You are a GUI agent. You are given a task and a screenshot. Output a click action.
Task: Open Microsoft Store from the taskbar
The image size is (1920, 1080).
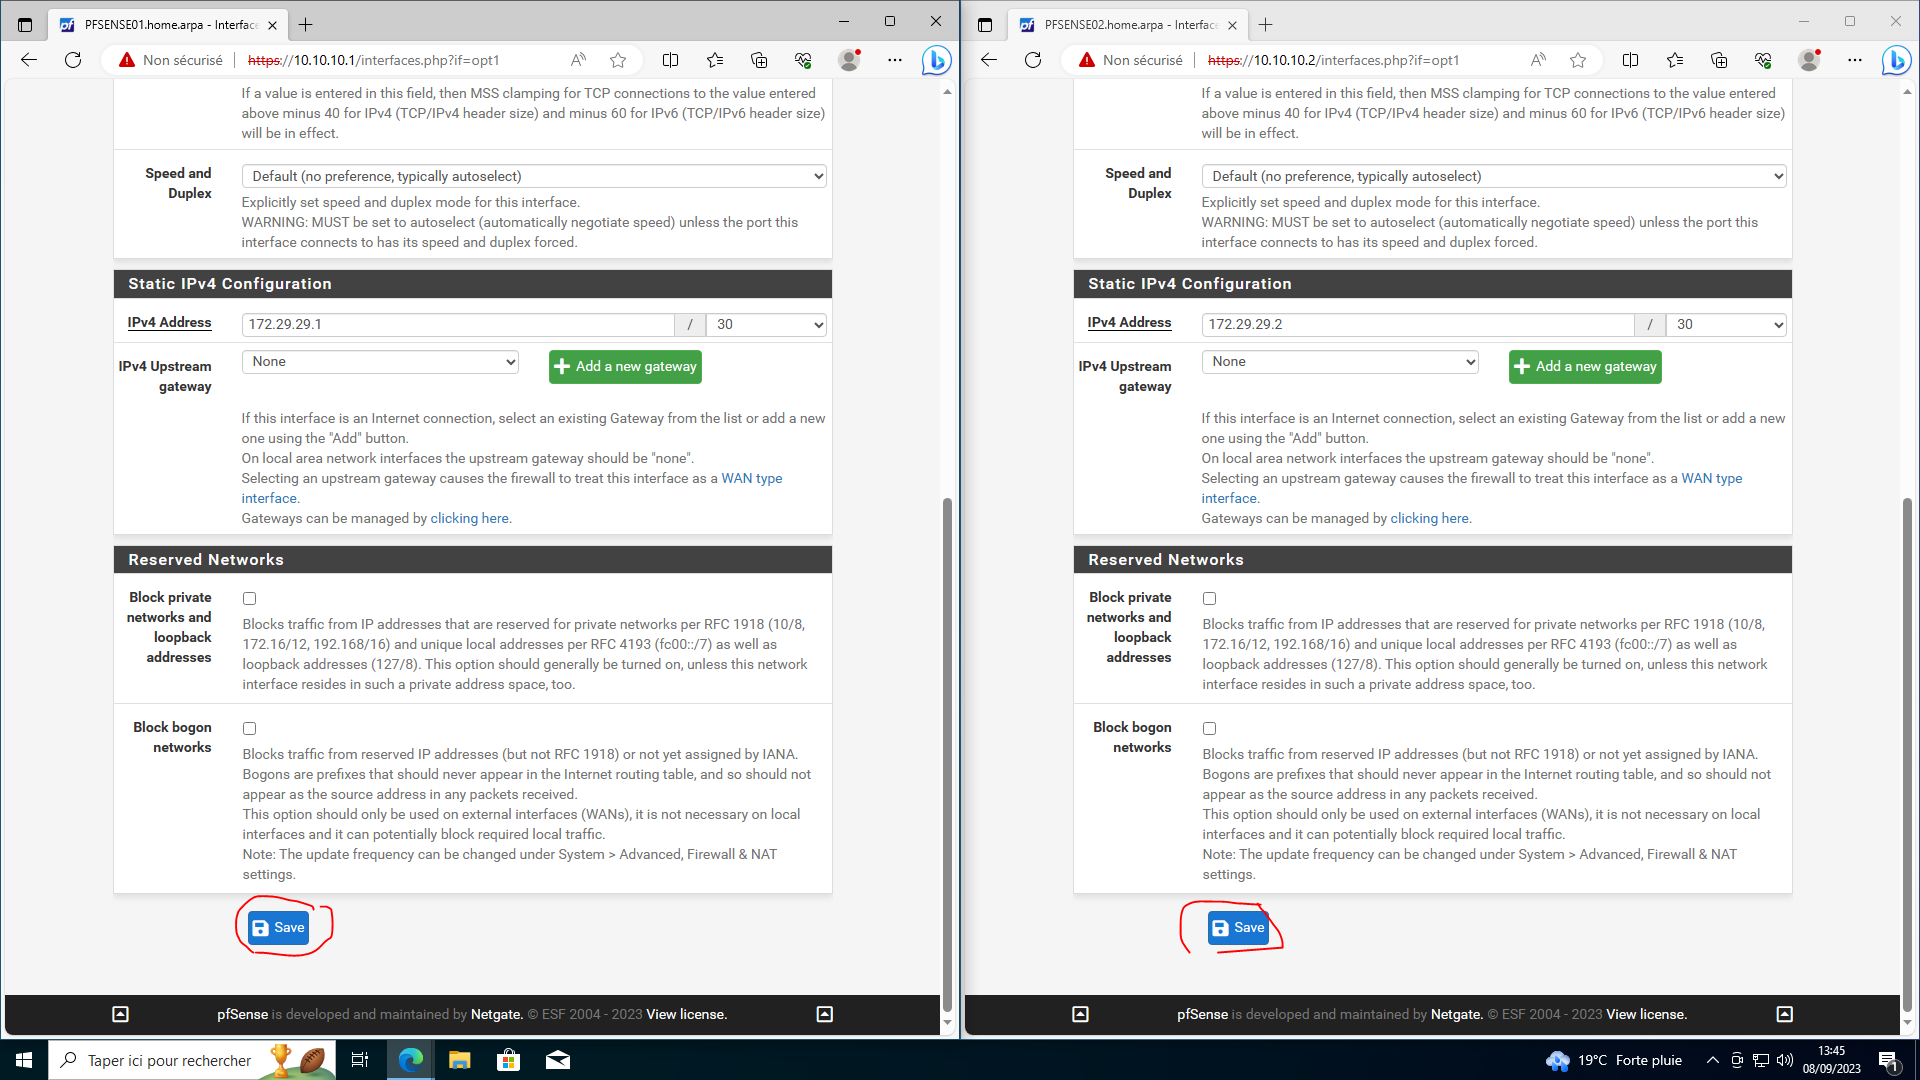508,1060
